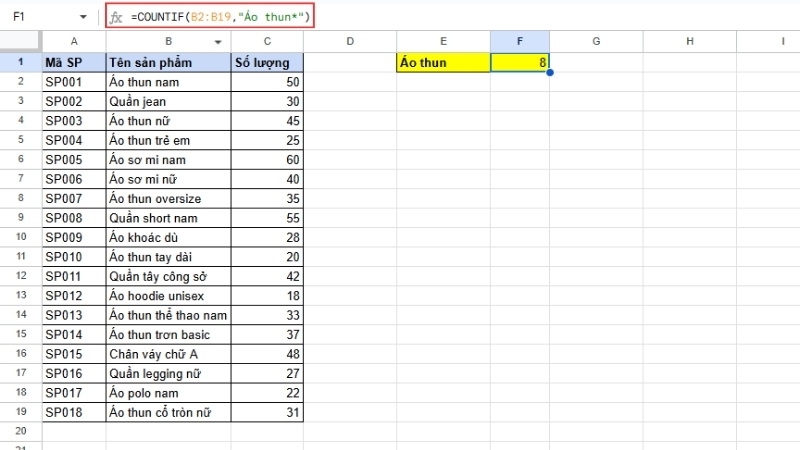Select row 19 header
The image size is (800, 450).
pos(20,412)
